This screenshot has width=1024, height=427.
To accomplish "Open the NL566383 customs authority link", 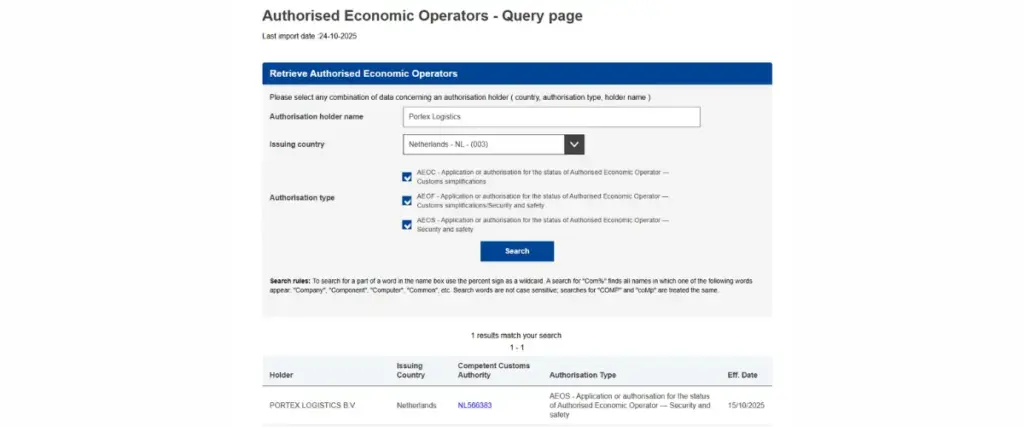I will pyautogui.click(x=474, y=405).
